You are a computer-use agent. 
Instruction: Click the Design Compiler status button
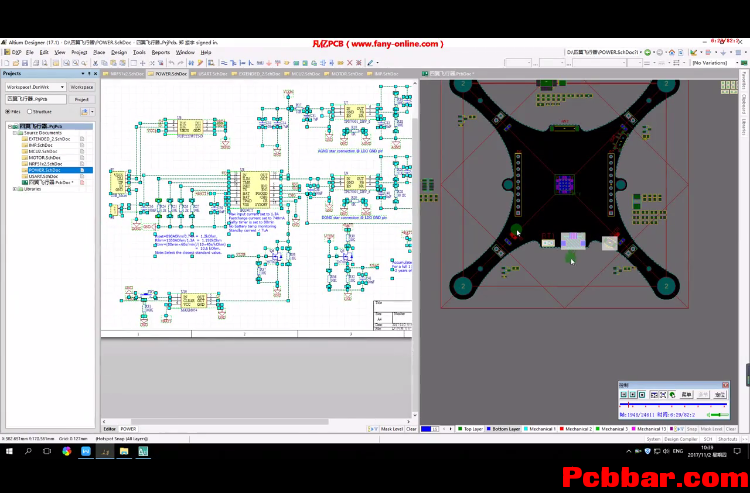pyautogui.click(x=681, y=439)
